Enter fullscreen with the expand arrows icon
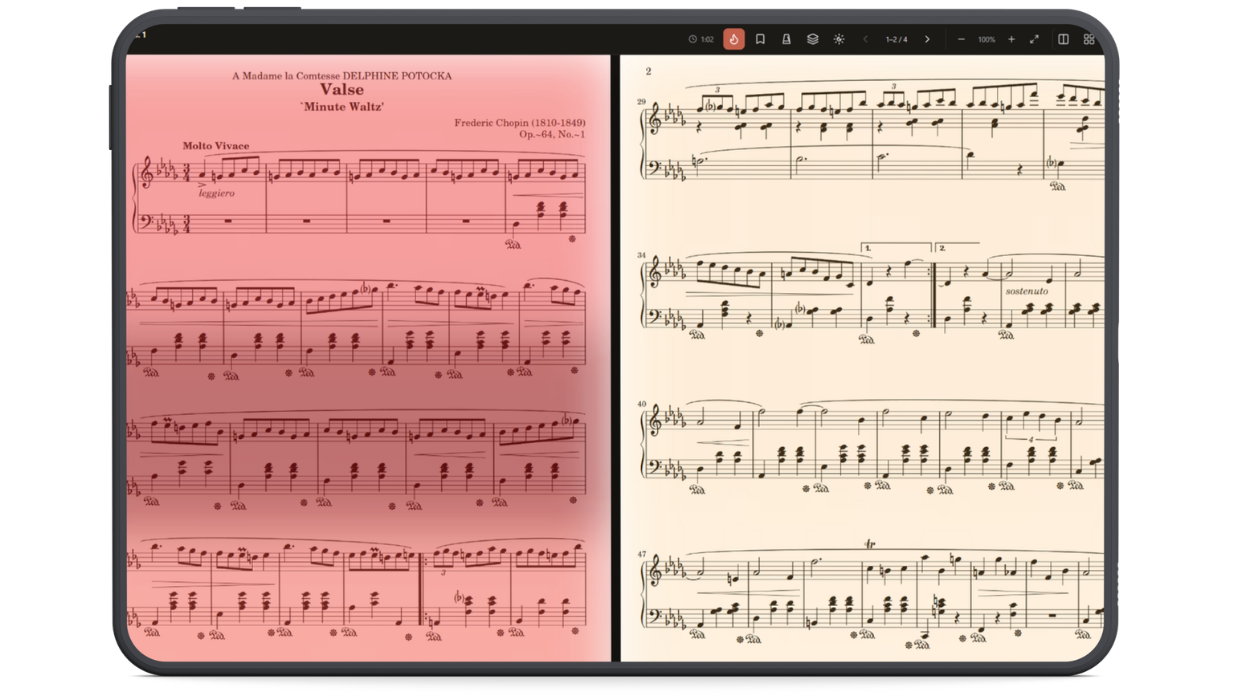The height and width of the screenshot is (697, 1240). (1035, 39)
